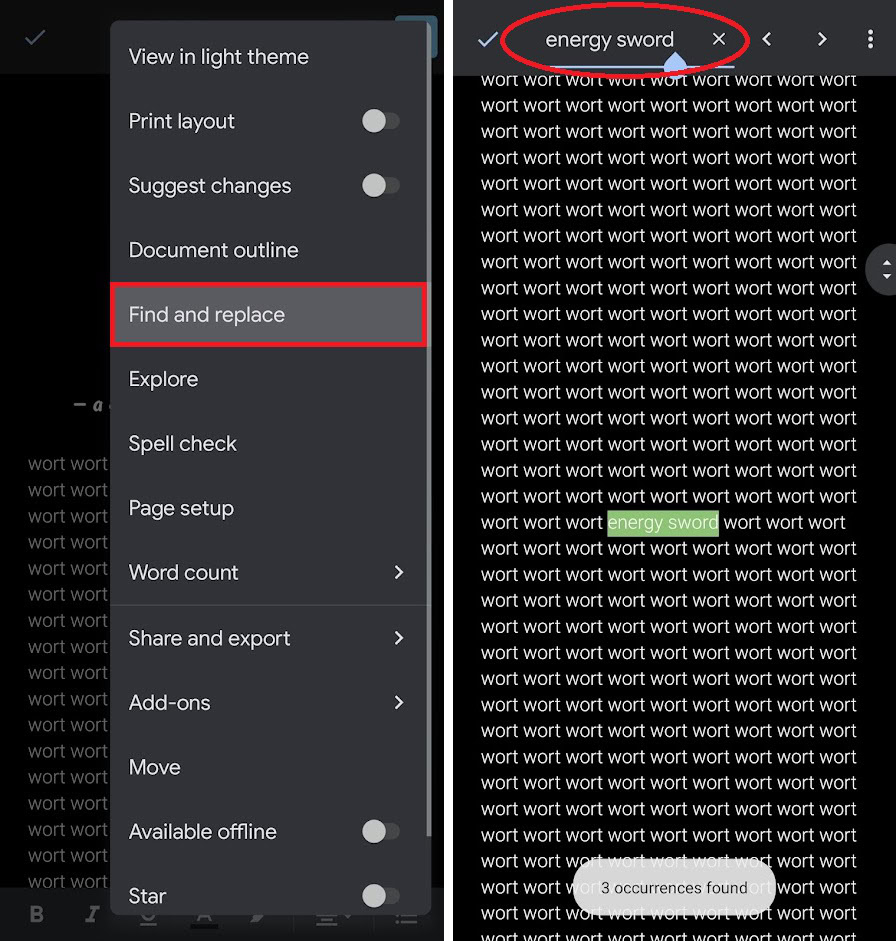This screenshot has width=896, height=941.
Task: Go to previous search occurrence
Action: (x=766, y=39)
